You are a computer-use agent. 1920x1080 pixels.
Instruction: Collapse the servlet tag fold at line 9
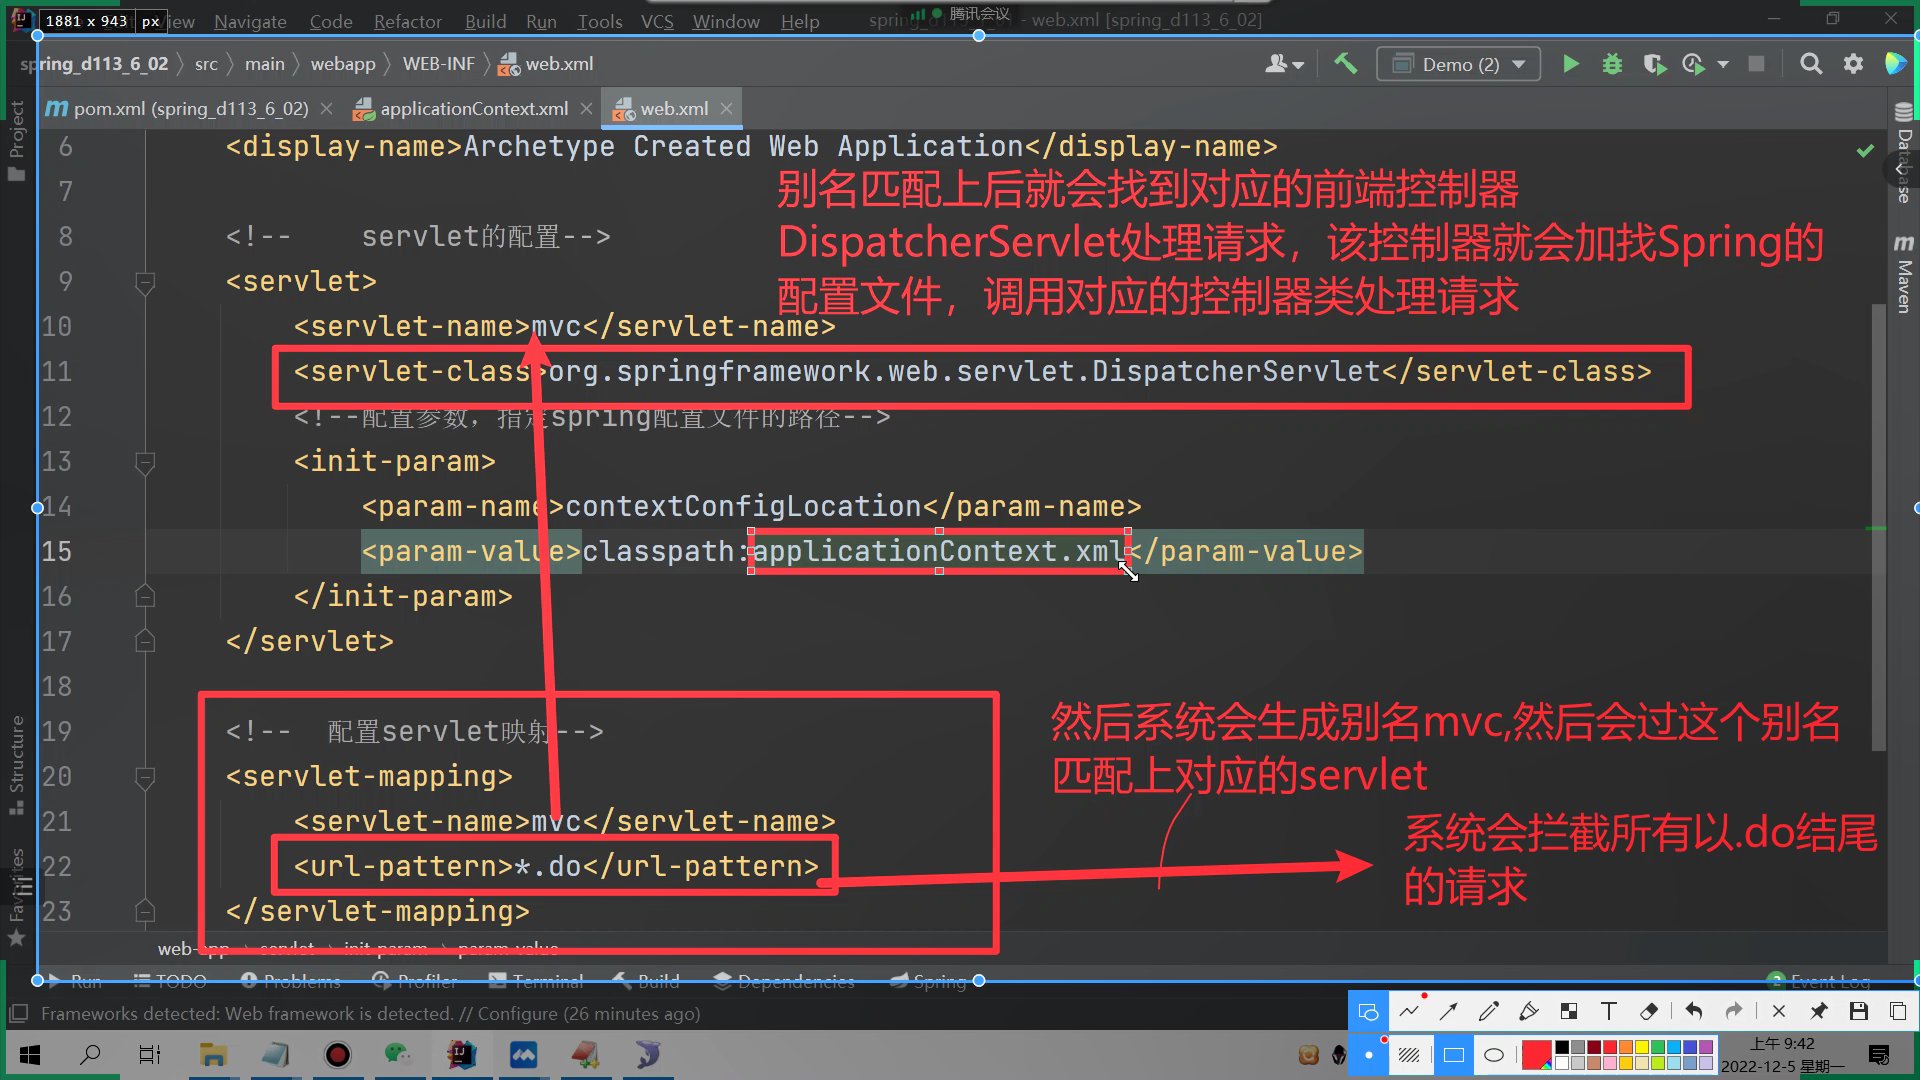pos(145,282)
